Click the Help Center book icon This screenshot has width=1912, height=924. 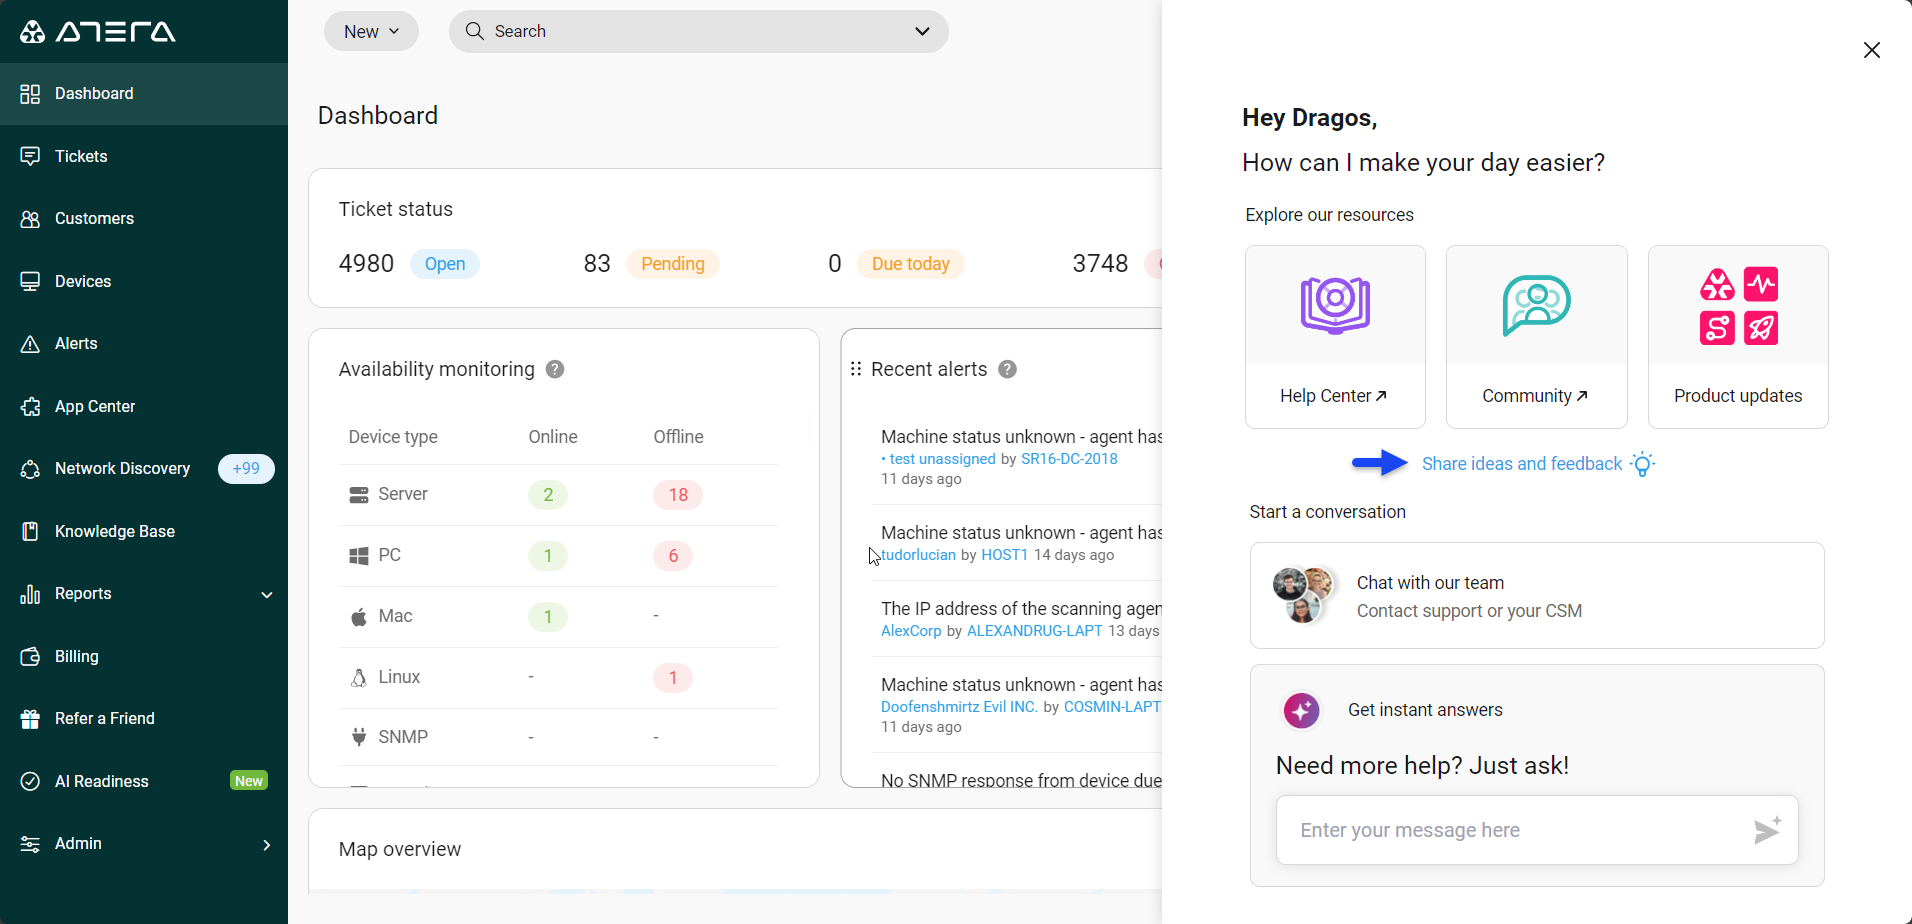[1335, 305]
